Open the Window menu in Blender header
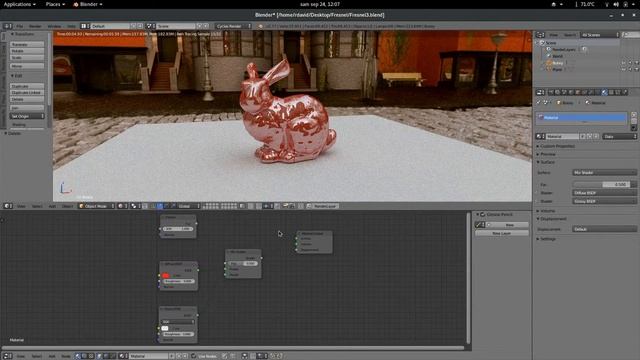640x360 pixels. point(54,26)
